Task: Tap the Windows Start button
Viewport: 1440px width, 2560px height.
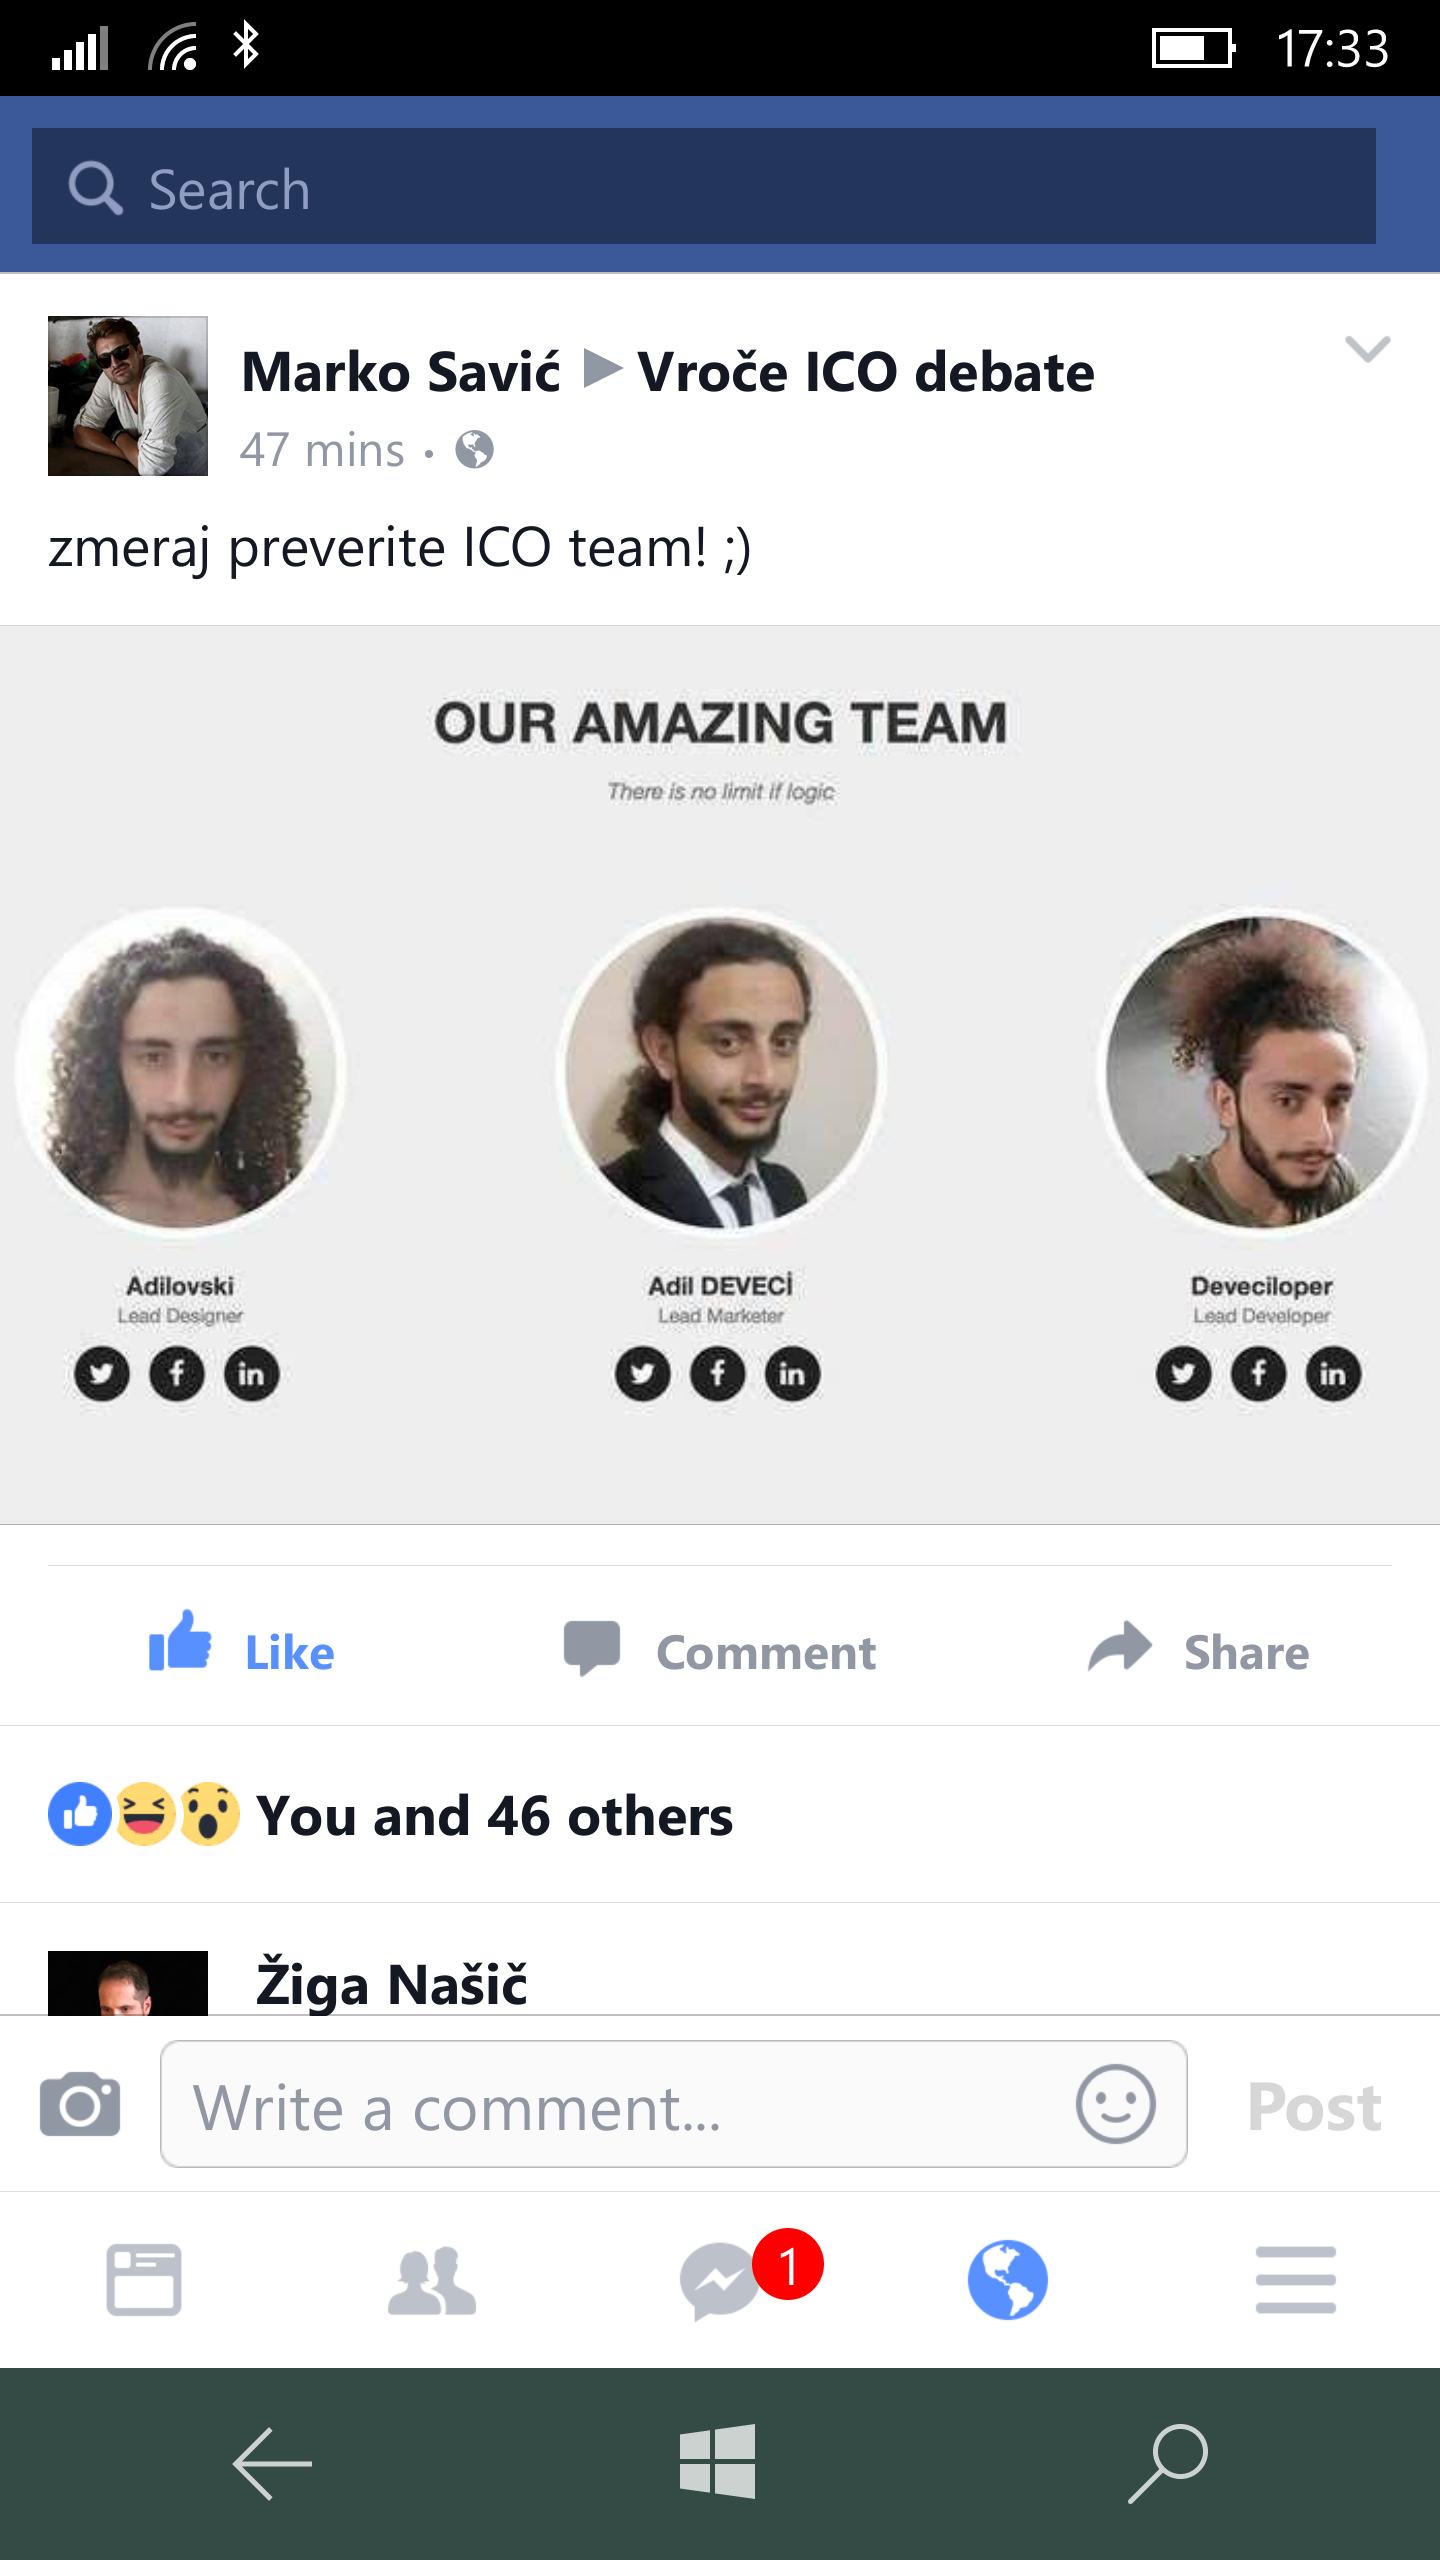Action: click(717, 2462)
